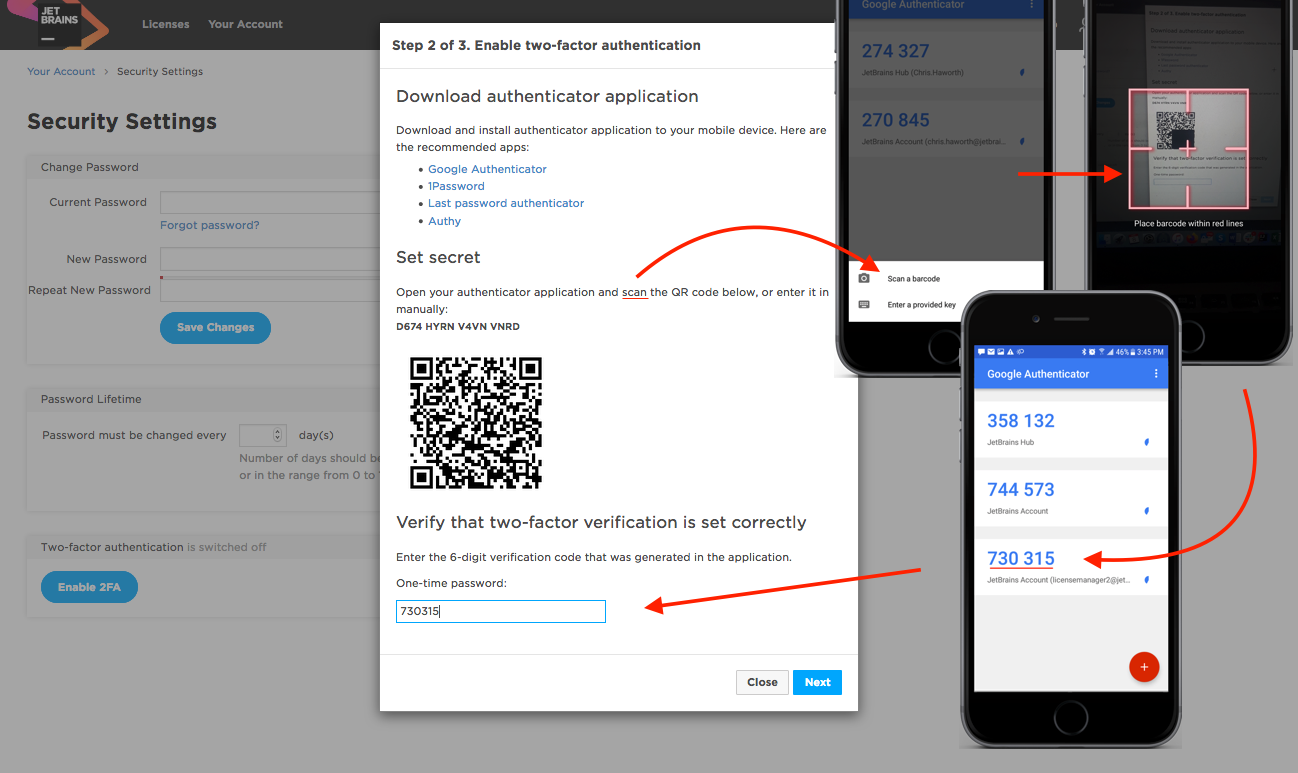Tap the timer icon next to code 744 573

click(x=1146, y=510)
